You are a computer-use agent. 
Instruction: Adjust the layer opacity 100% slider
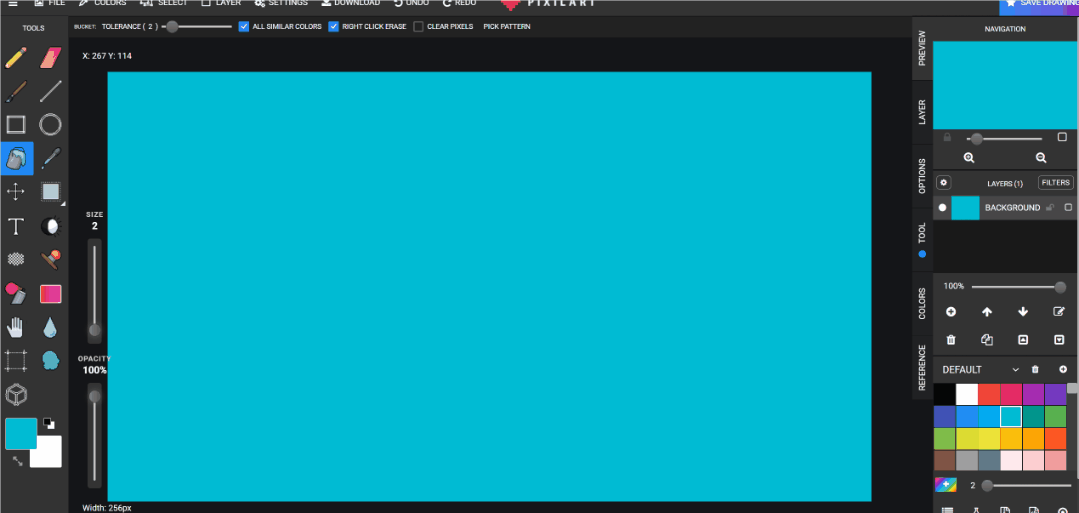[1019, 286]
